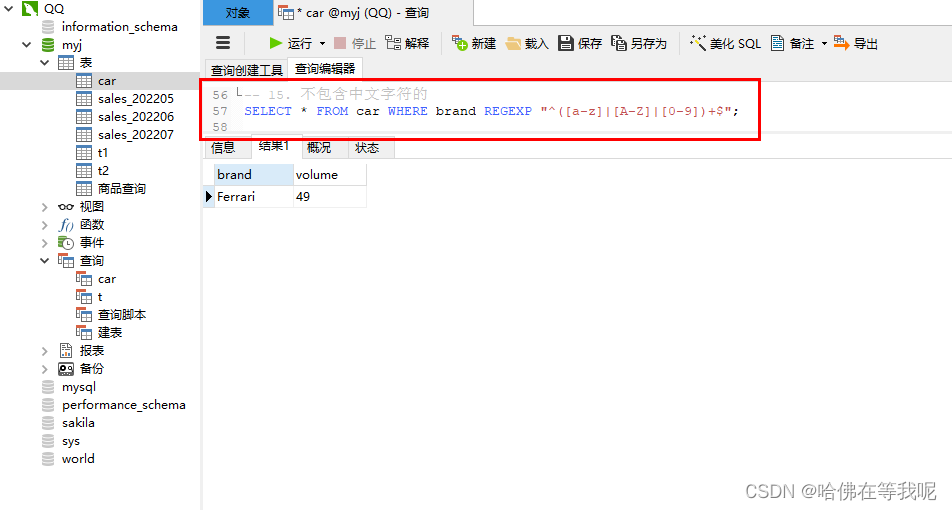This screenshot has width=952, height=510.
Task: Click the 备份 backup tape icon
Action: 66,369
